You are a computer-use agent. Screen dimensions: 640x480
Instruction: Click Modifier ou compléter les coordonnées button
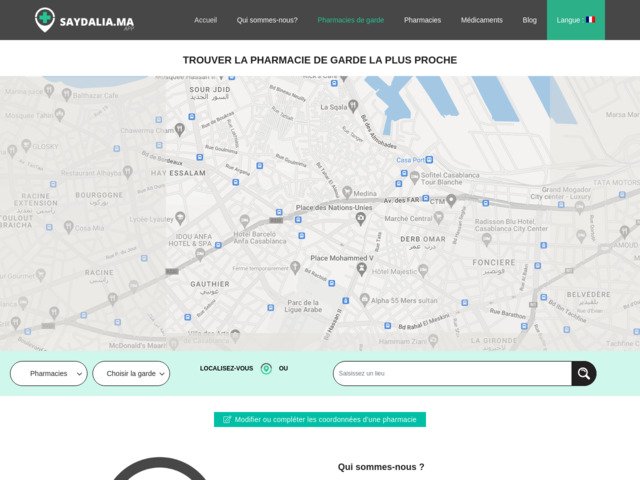click(320, 420)
